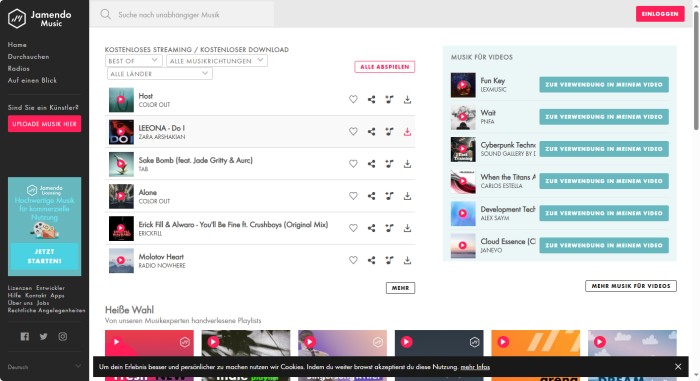Viewport: 700px width, 381px height.
Task: Play the orange playlist card
Action: pos(503,342)
